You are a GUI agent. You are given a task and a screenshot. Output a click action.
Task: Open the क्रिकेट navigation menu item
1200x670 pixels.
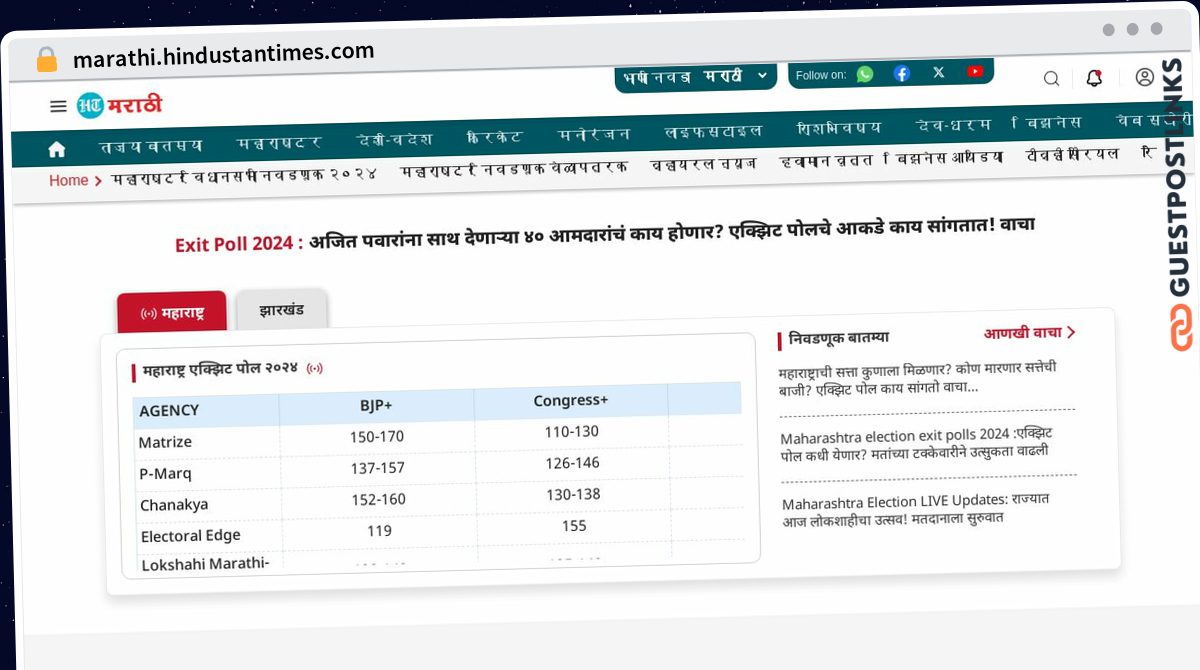[x=494, y=136]
